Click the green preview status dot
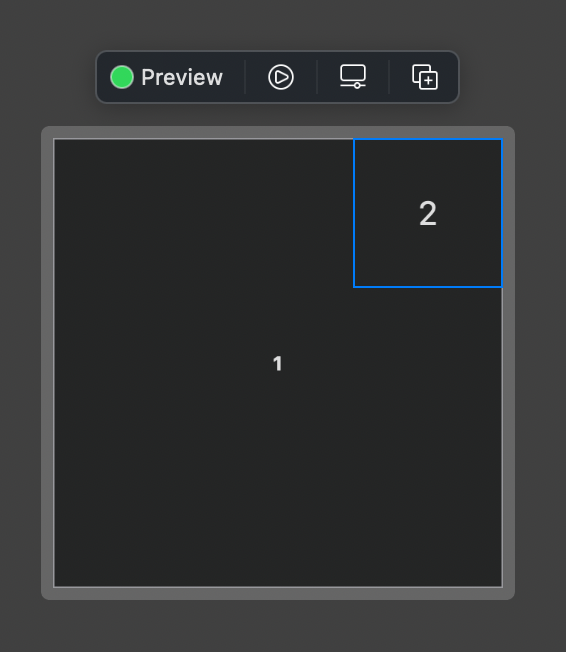 coord(122,77)
